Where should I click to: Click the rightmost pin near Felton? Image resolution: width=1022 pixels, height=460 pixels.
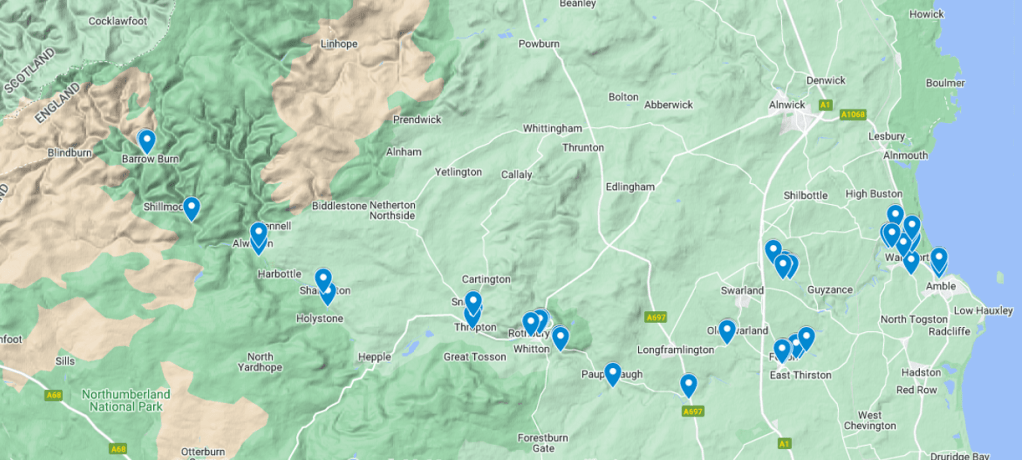[x=806, y=338]
